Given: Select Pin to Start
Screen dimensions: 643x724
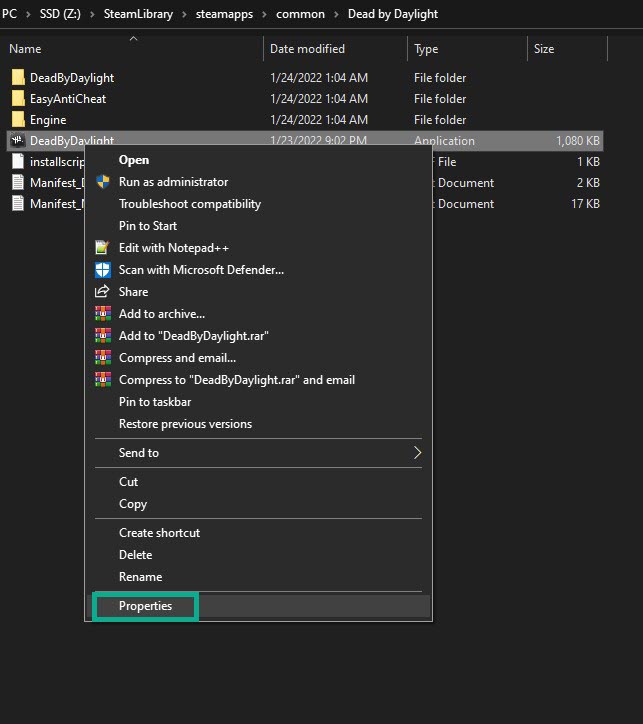Looking at the screenshot, I should coord(148,226).
